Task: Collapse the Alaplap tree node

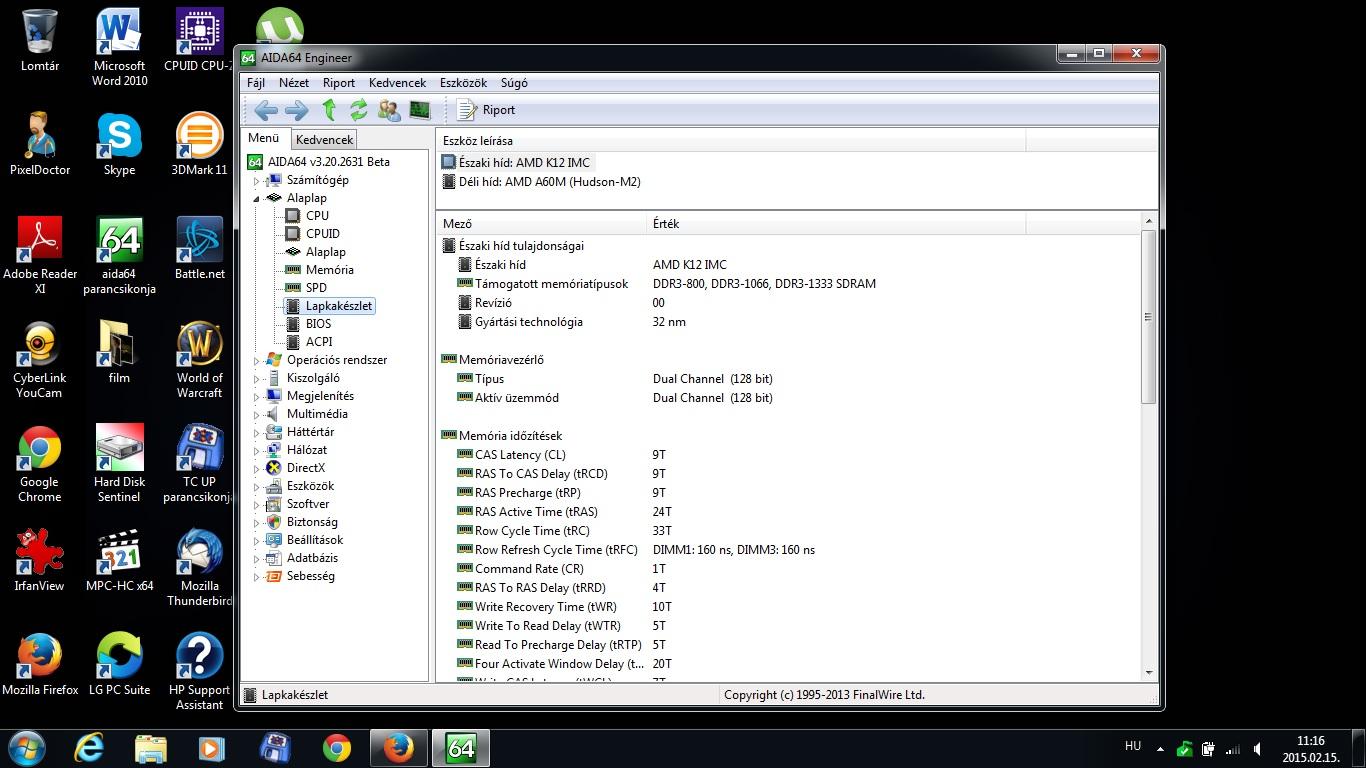Action: 256,198
